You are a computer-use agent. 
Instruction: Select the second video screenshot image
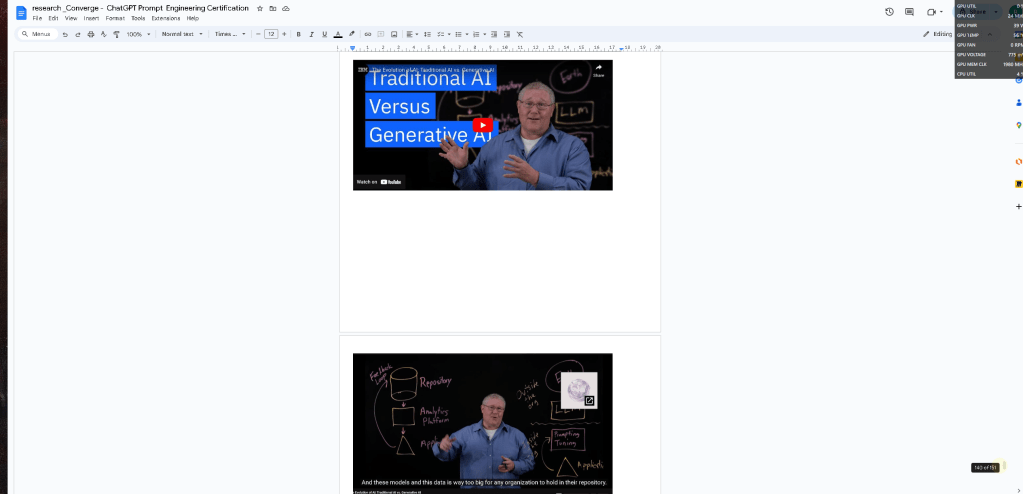click(483, 423)
